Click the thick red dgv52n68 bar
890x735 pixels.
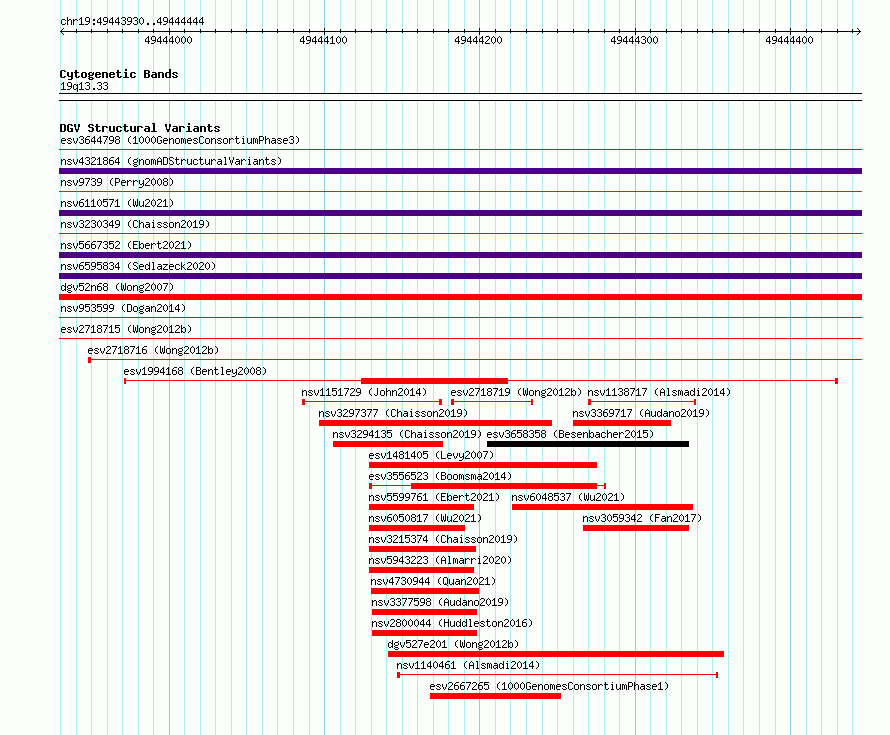(460, 297)
